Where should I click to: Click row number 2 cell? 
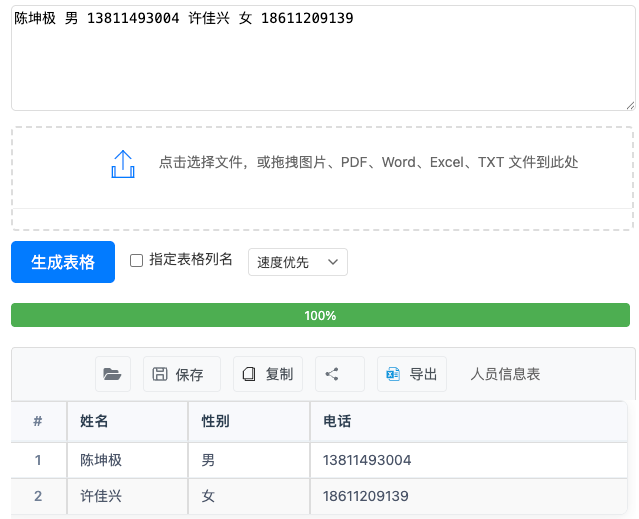[38, 496]
